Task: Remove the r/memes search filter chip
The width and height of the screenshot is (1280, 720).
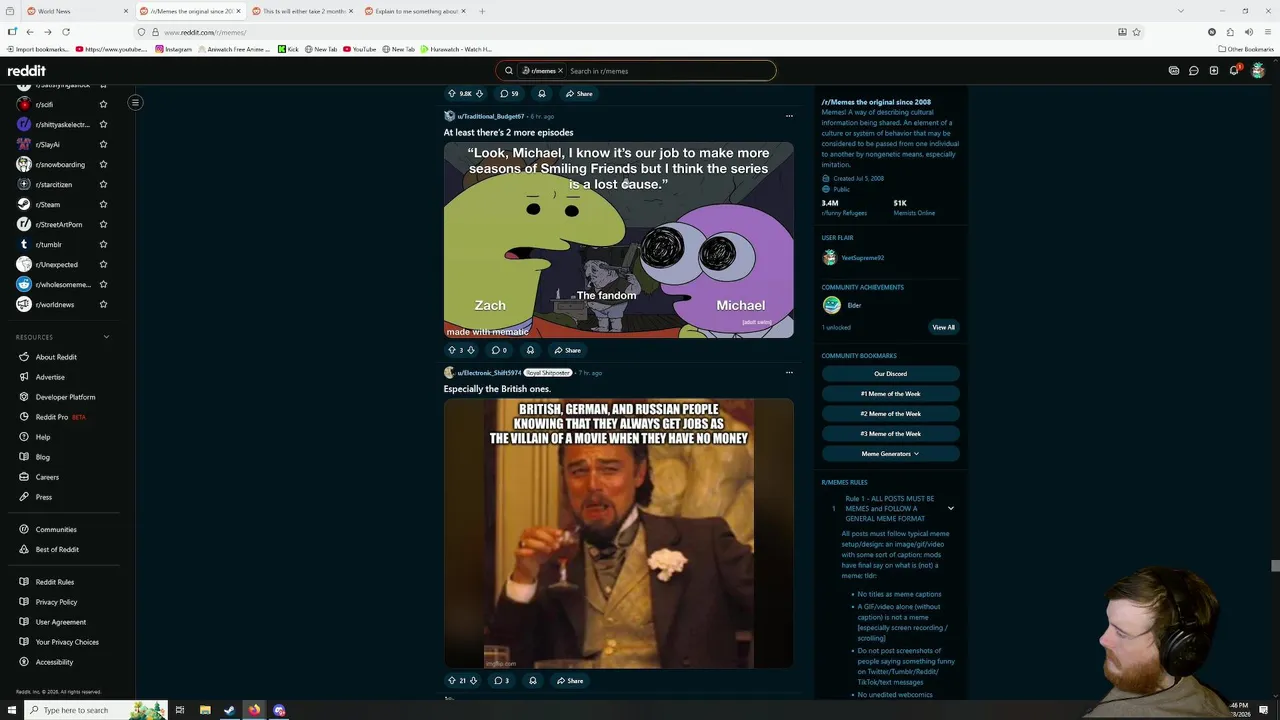Action: tap(560, 71)
